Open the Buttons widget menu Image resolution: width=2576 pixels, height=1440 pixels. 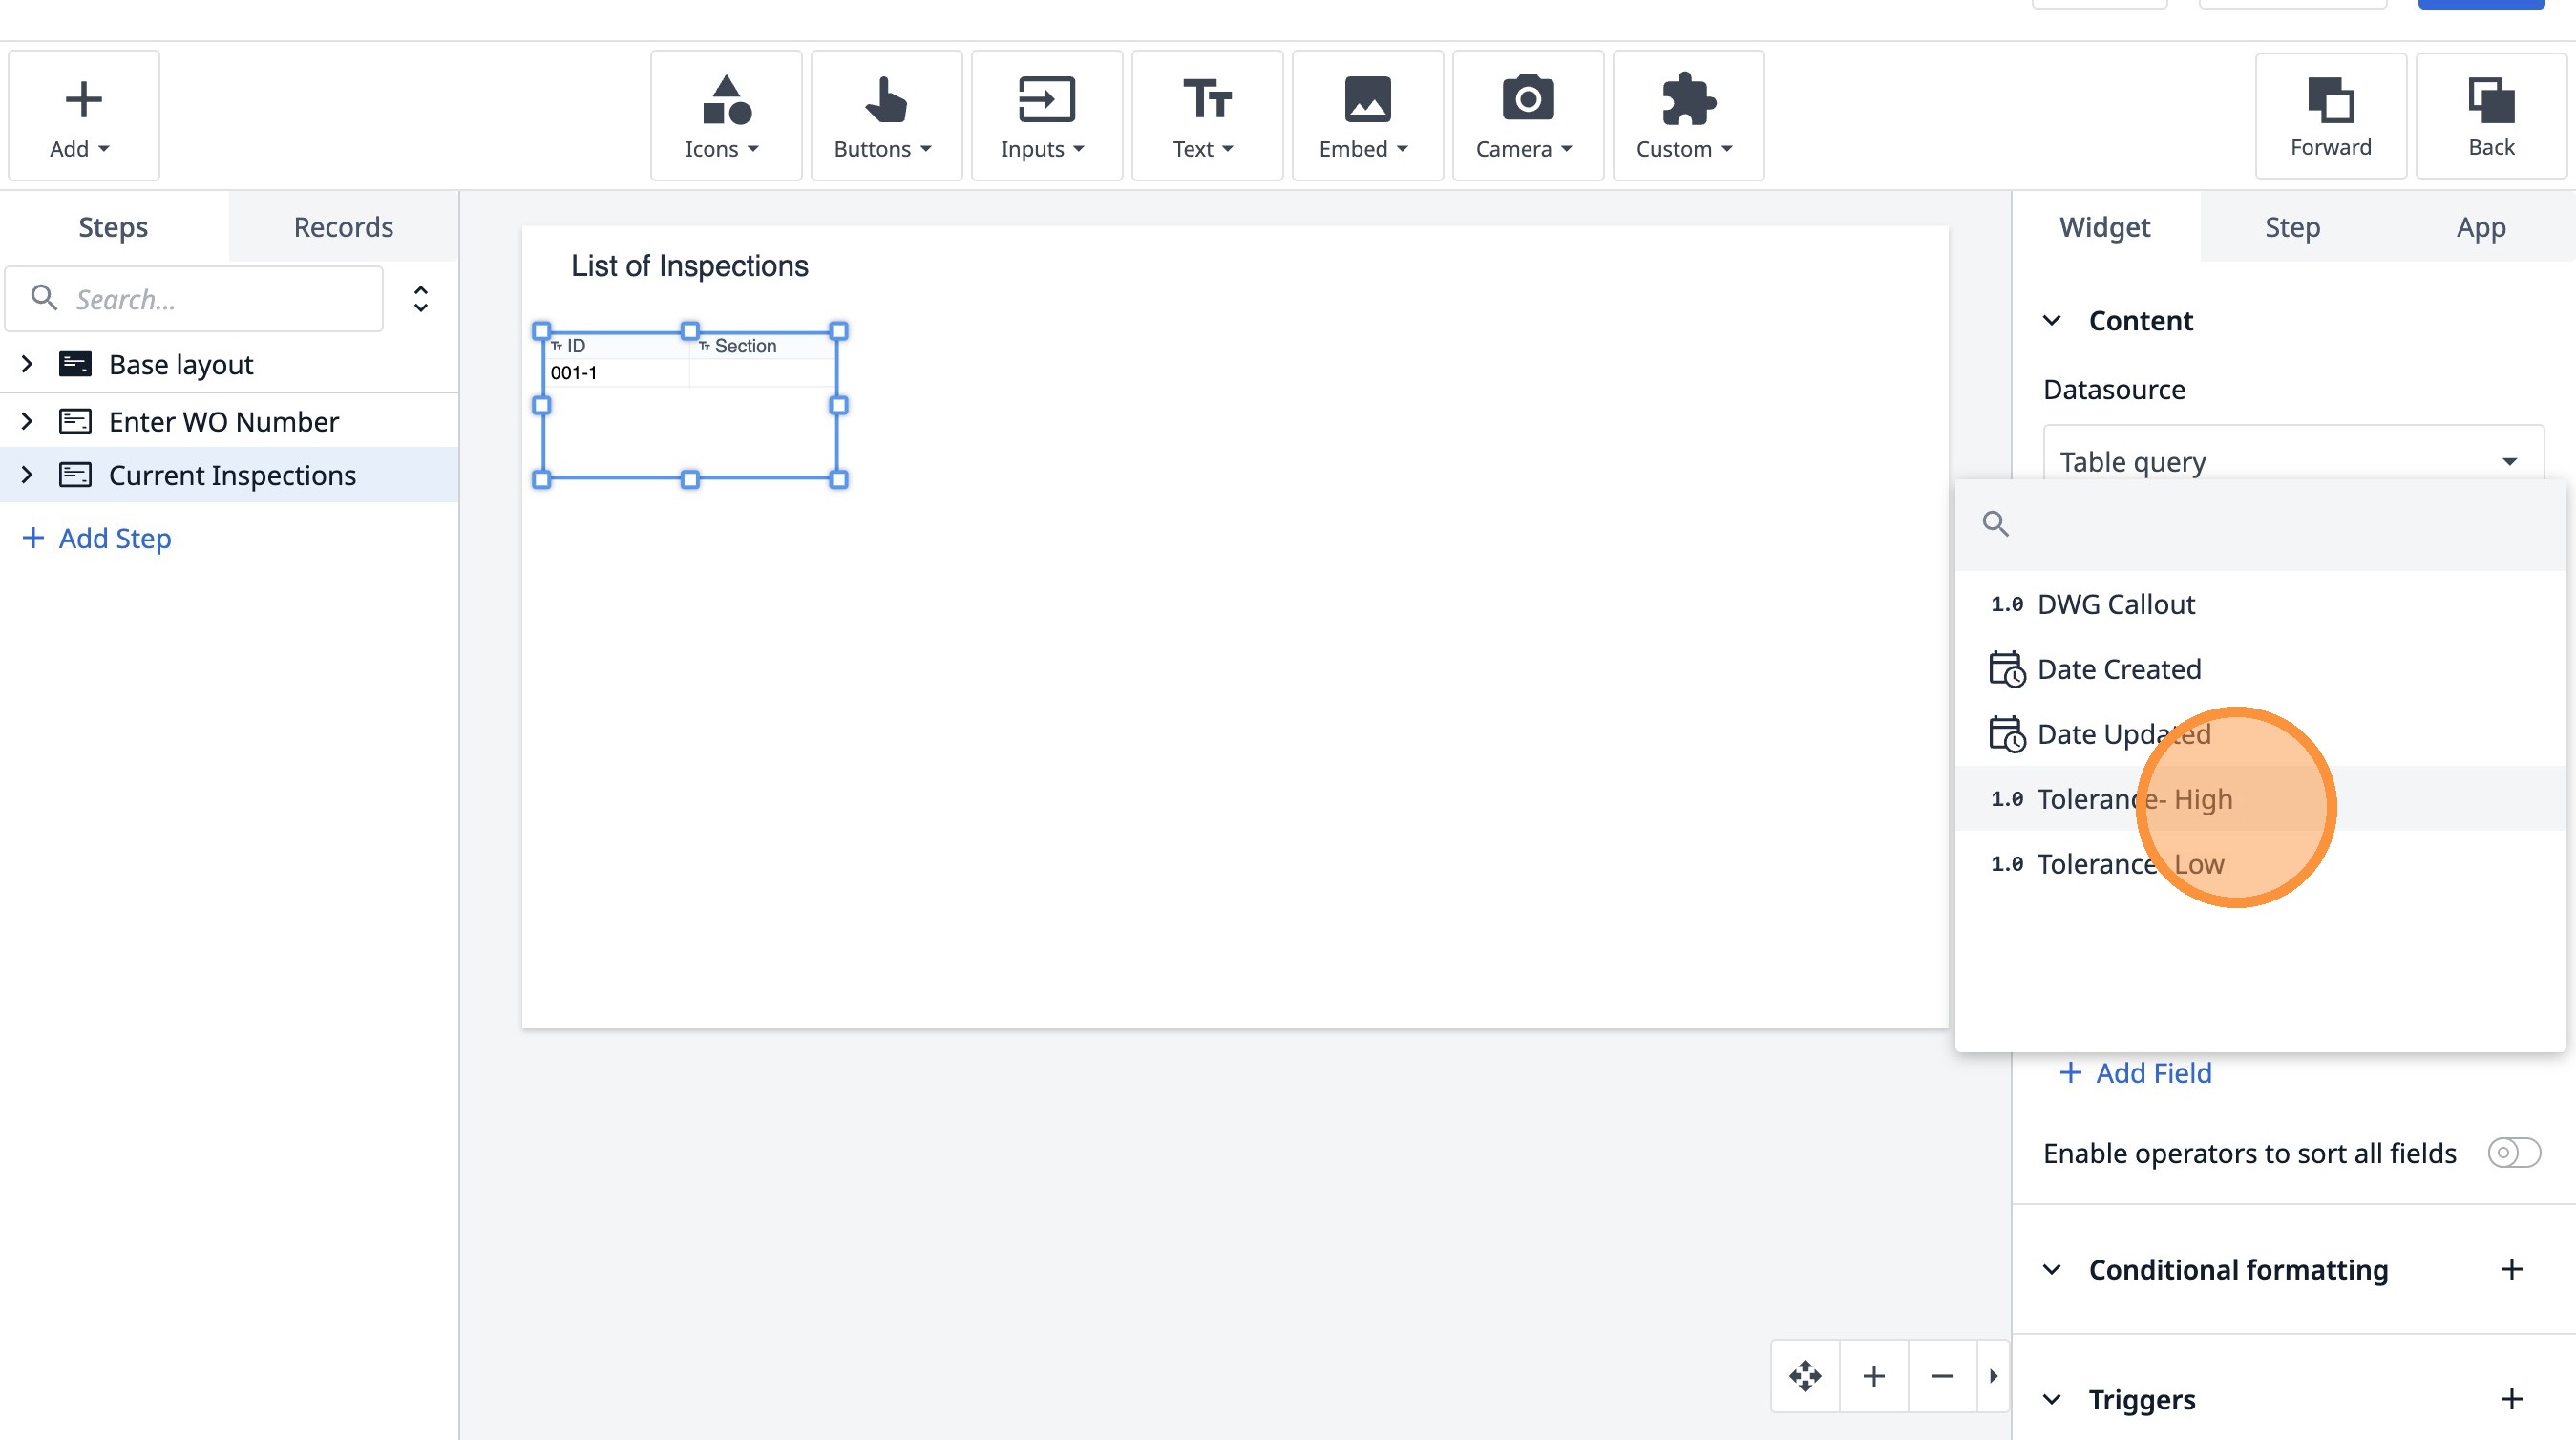[885, 116]
